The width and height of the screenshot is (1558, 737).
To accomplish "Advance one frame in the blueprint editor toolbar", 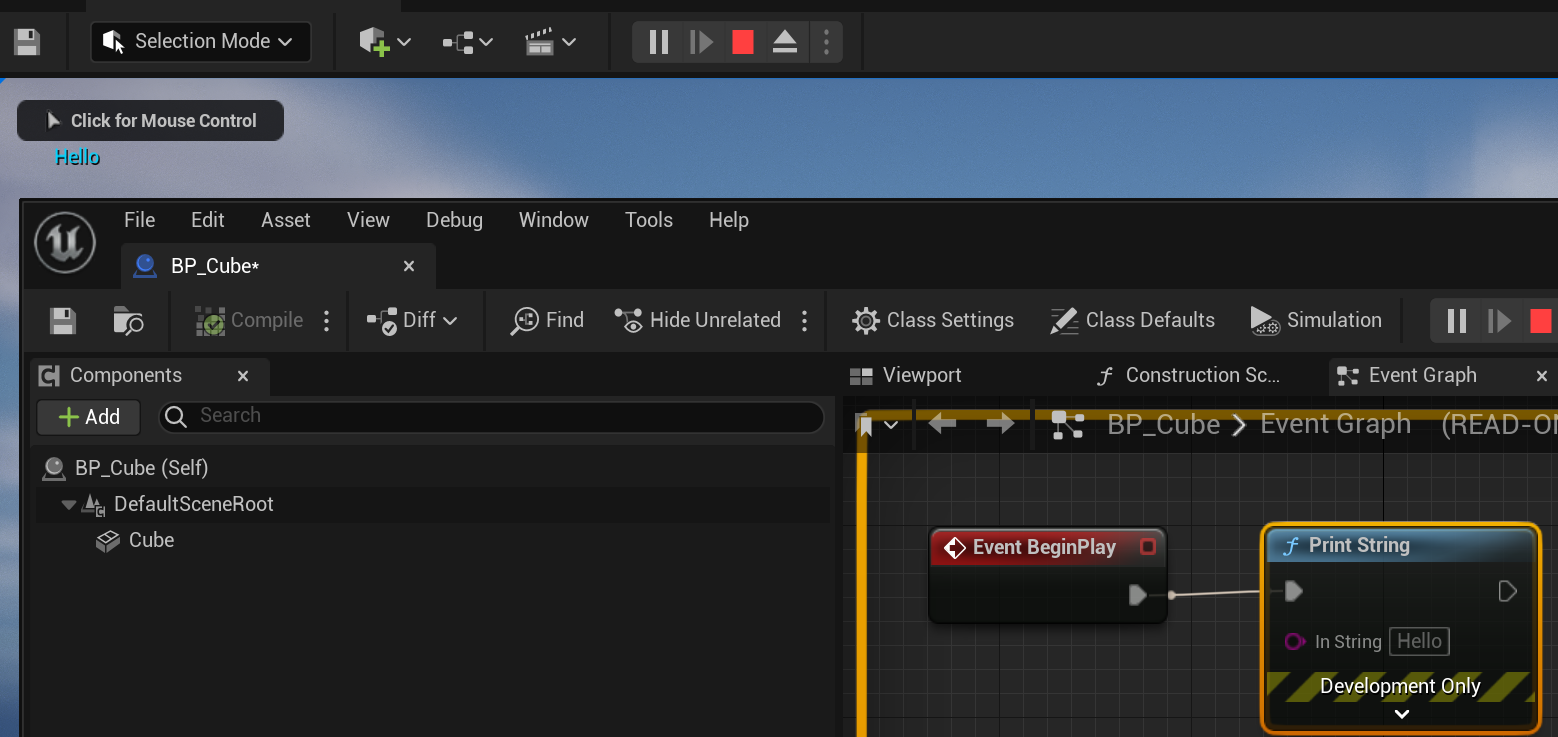I will click(x=1499, y=321).
